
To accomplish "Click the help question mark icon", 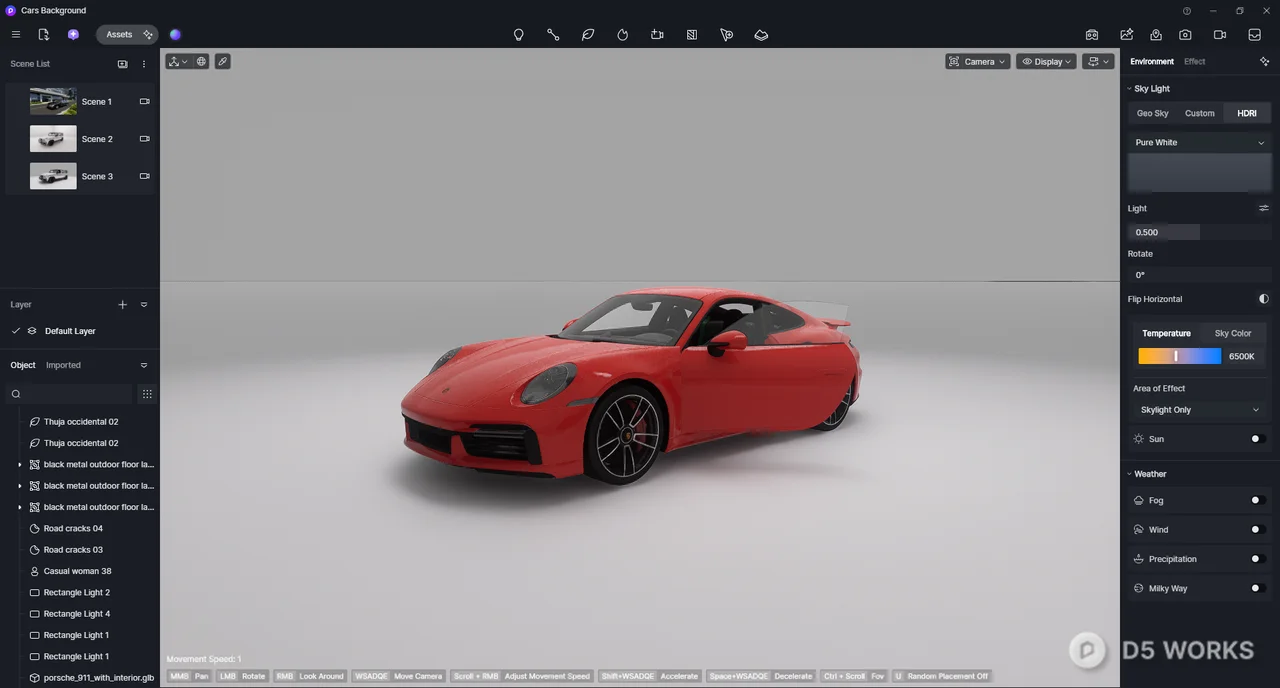I will click(1187, 10).
